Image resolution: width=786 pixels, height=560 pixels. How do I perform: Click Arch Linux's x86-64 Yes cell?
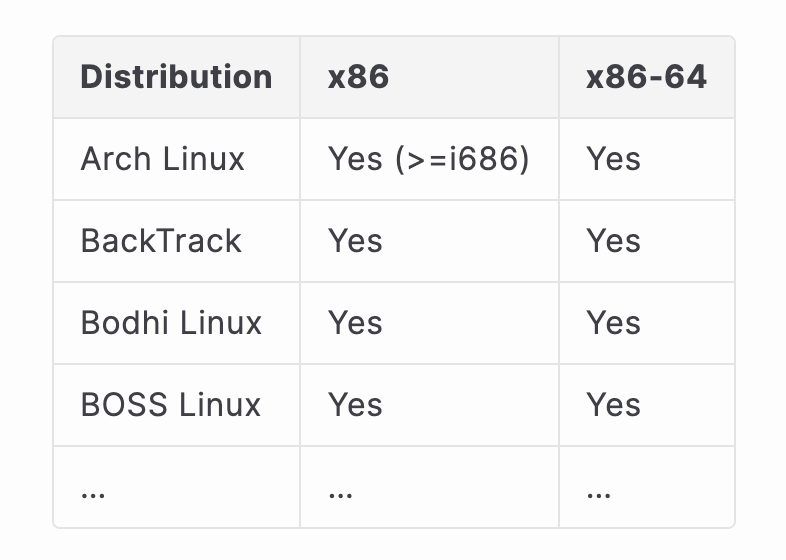[x=613, y=159]
